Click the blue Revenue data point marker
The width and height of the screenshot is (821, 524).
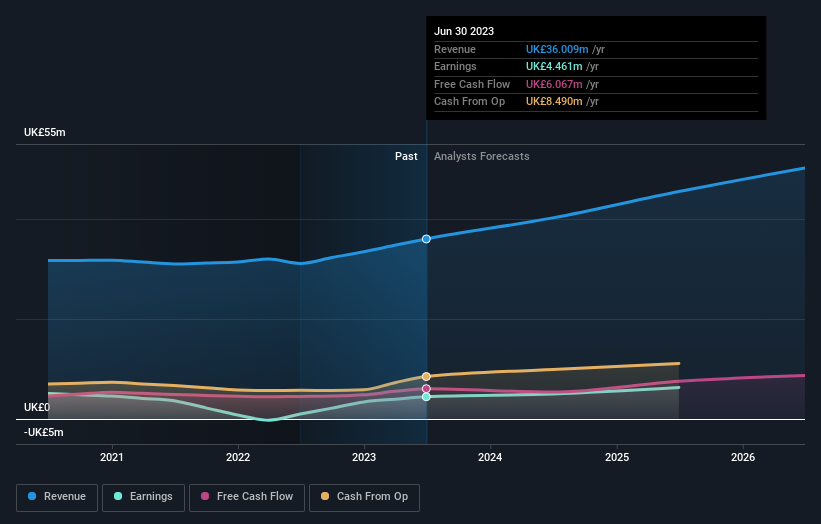[426, 239]
